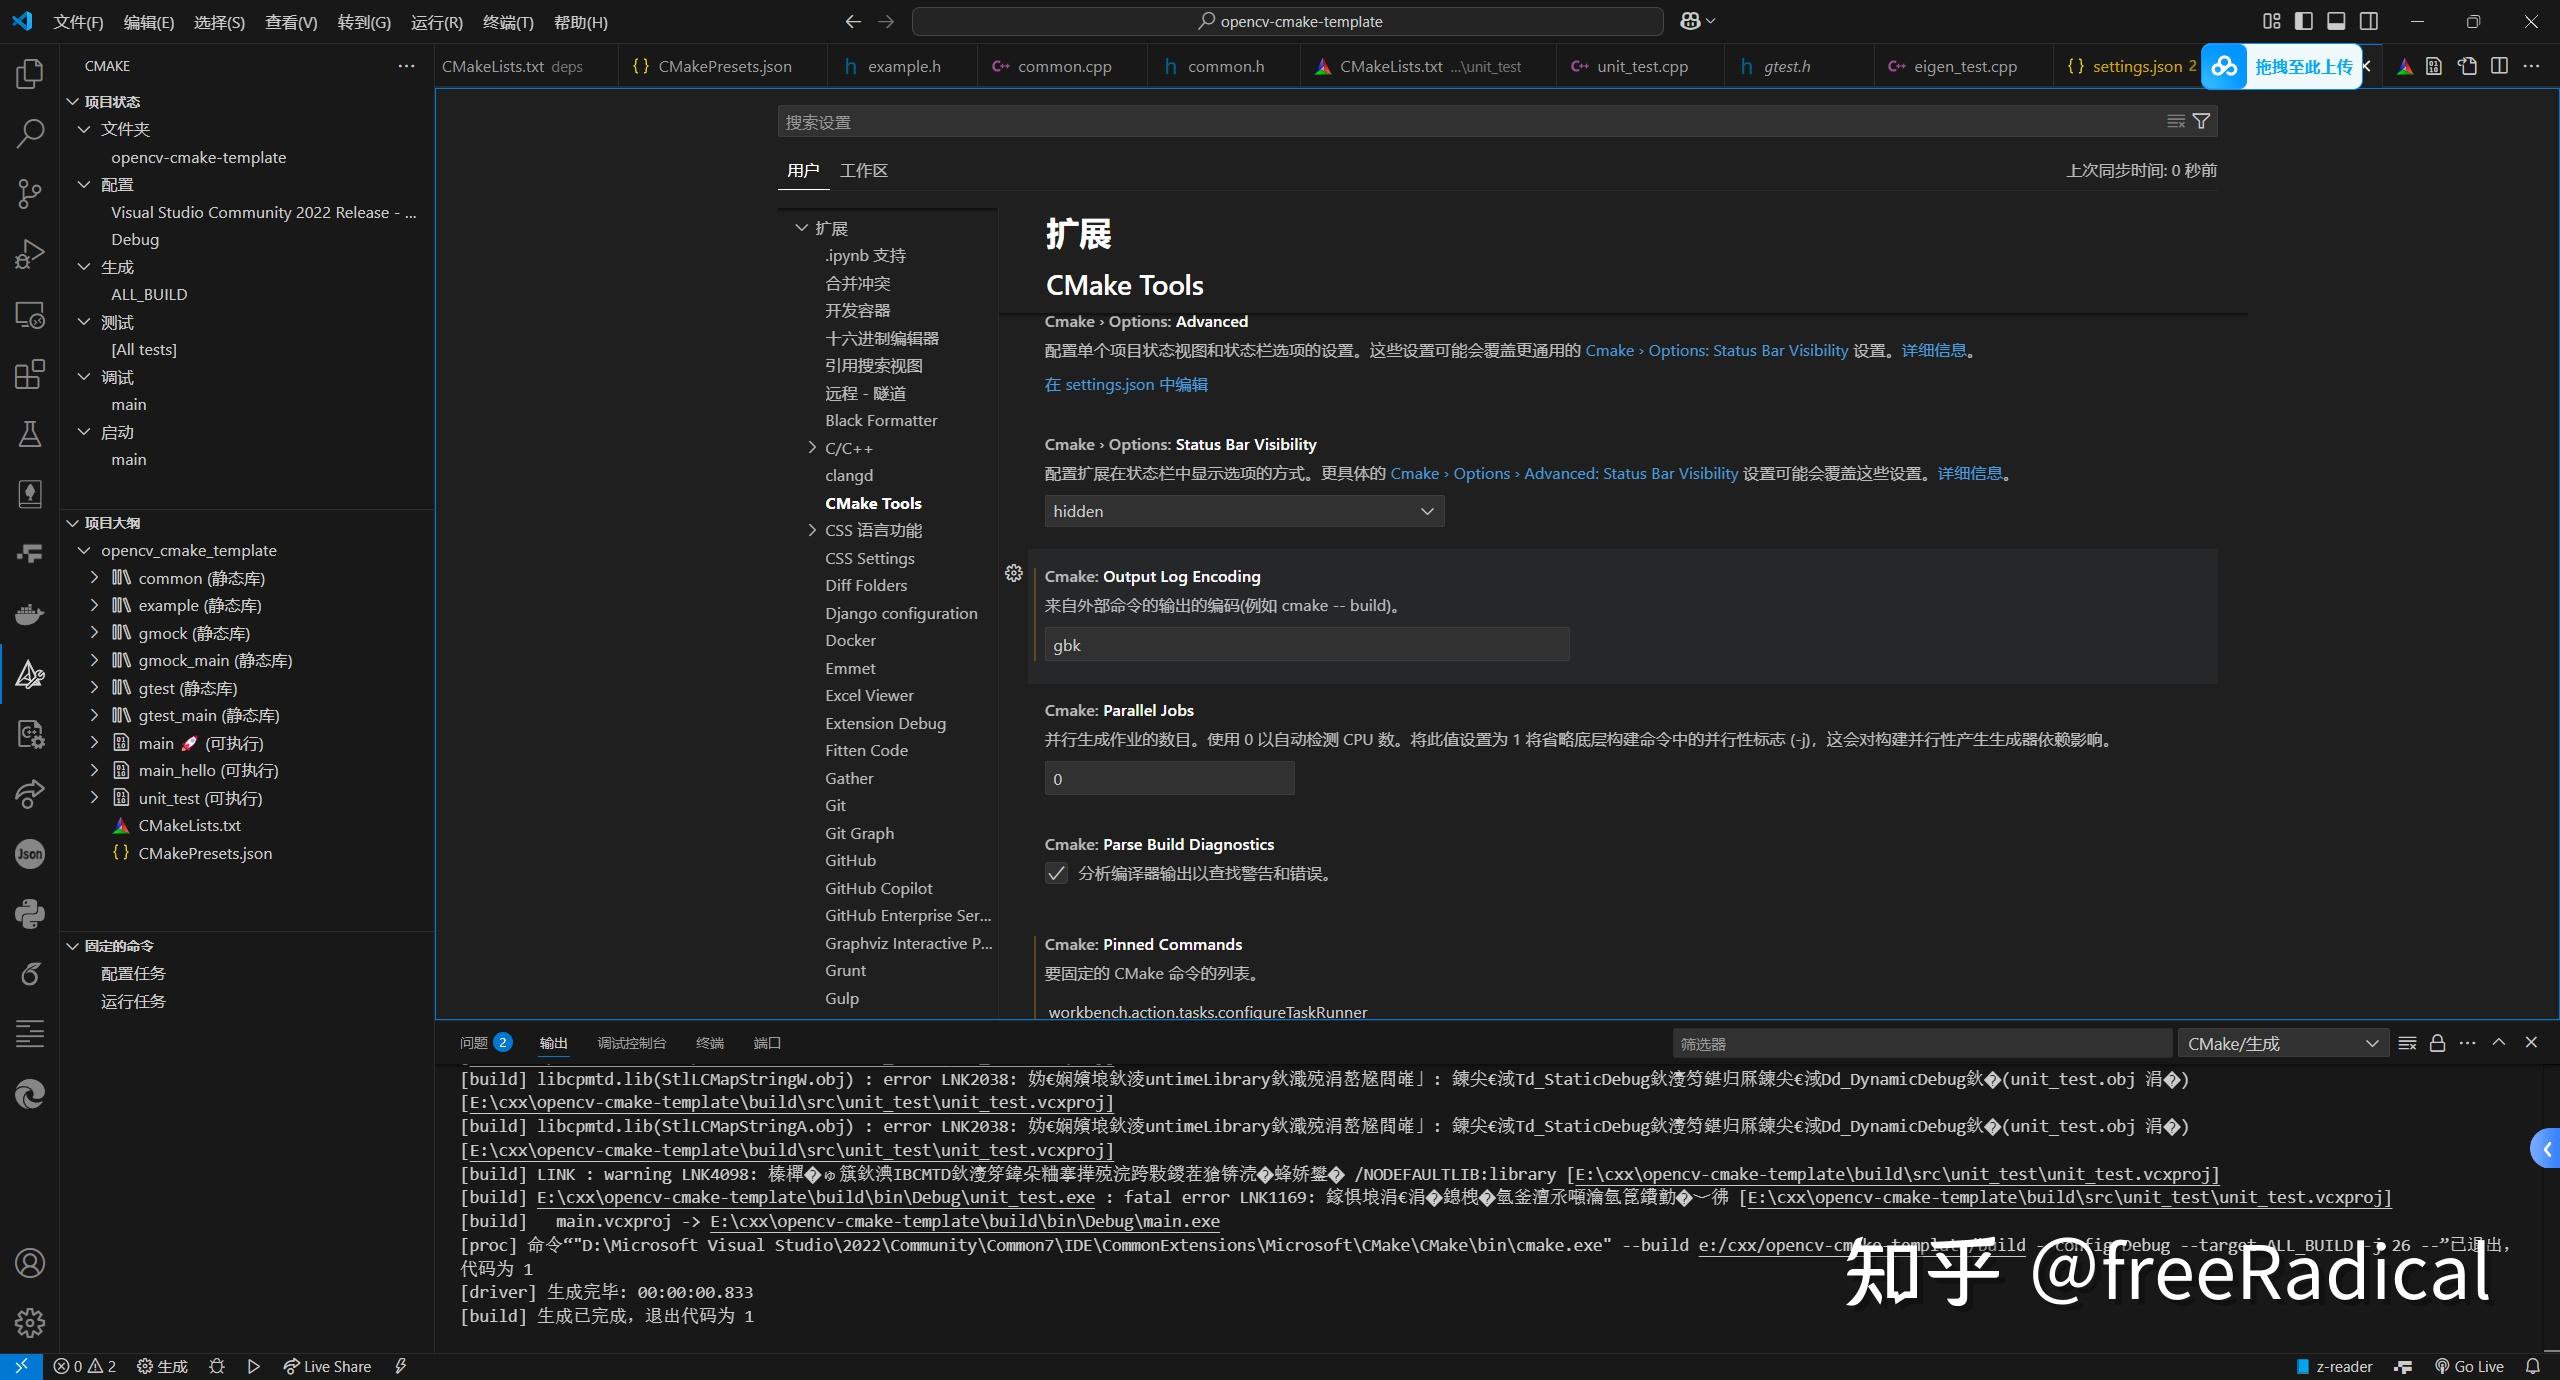Open the Remote Explorer panel

tap(30, 314)
